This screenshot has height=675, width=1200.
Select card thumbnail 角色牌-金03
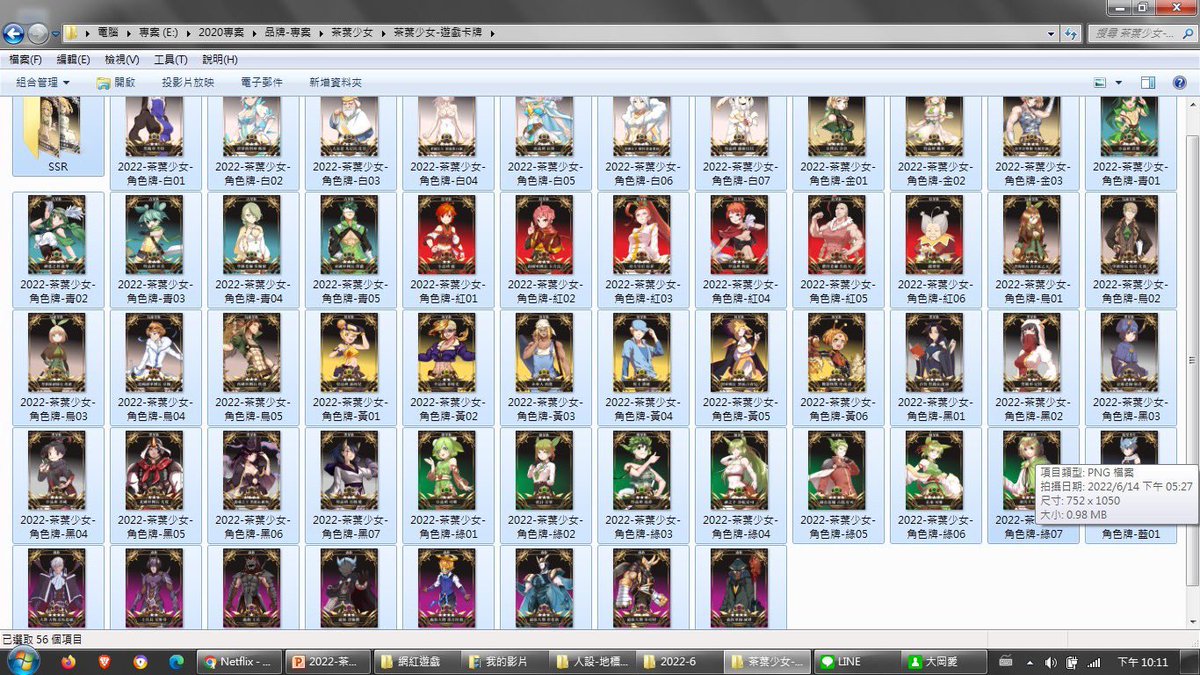[x=1031, y=125]
